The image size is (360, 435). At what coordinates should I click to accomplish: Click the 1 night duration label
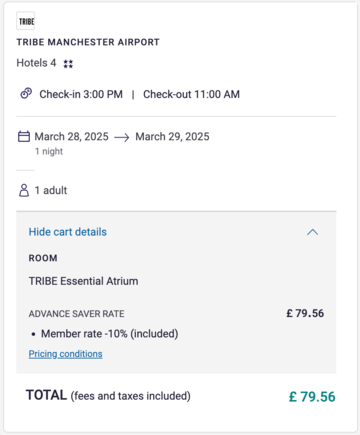(x=49, y=151)
